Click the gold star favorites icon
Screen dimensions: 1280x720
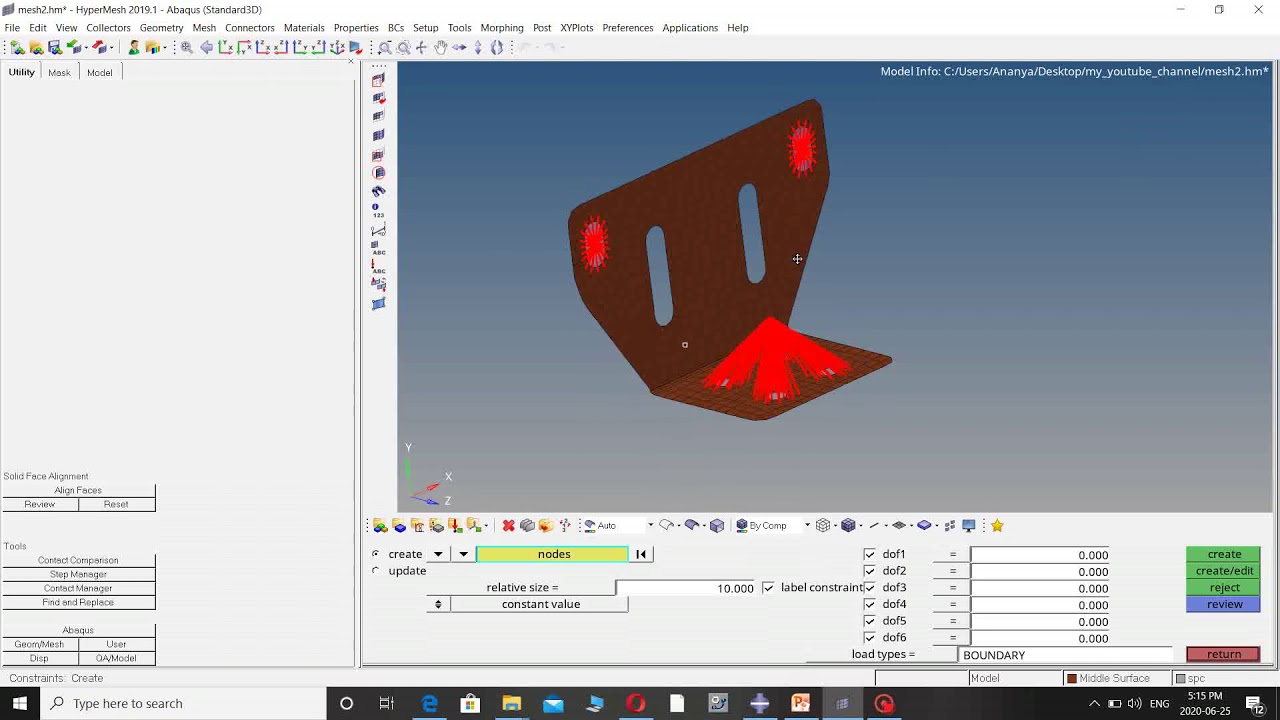(997, 525)
